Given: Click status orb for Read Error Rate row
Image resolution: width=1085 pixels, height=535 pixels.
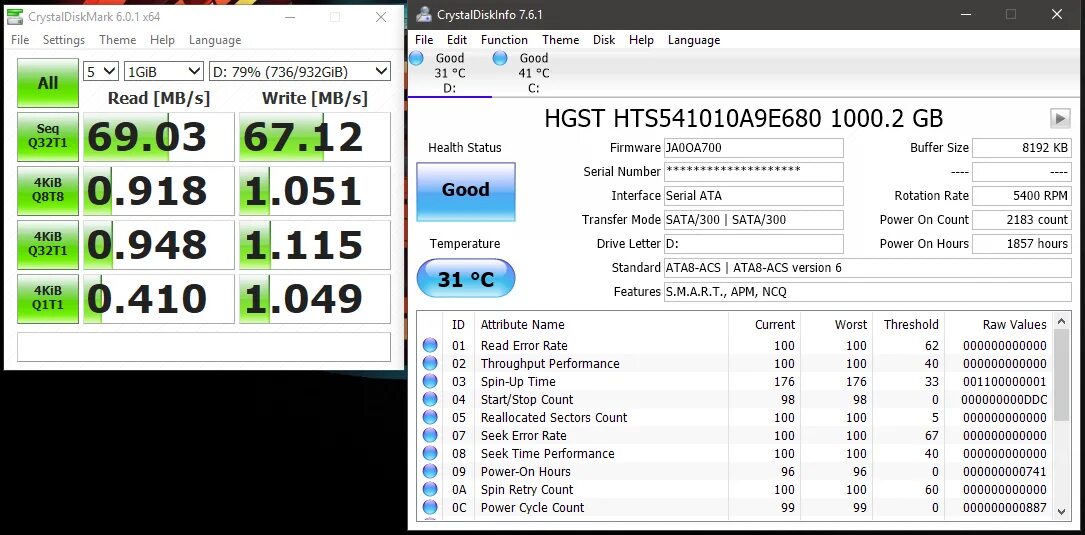Looking at the screenshot, I should point(430,345).
